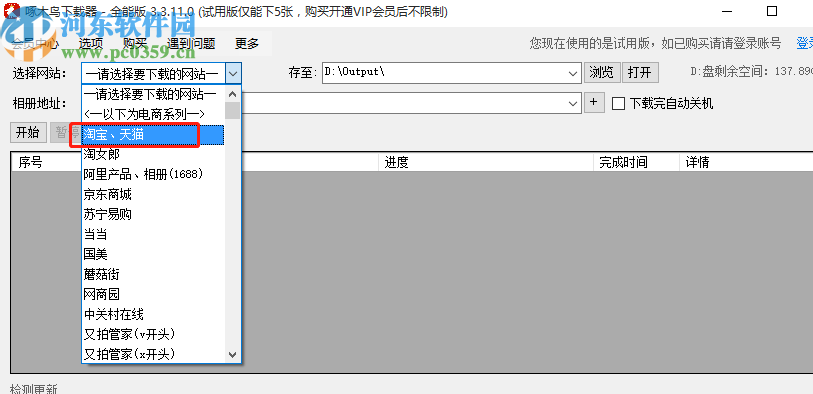Image resolution: width=813 pixels, height=394 pixels.
Task: Click 检测更新 at the bottom
Action: (x=34, y=388)
